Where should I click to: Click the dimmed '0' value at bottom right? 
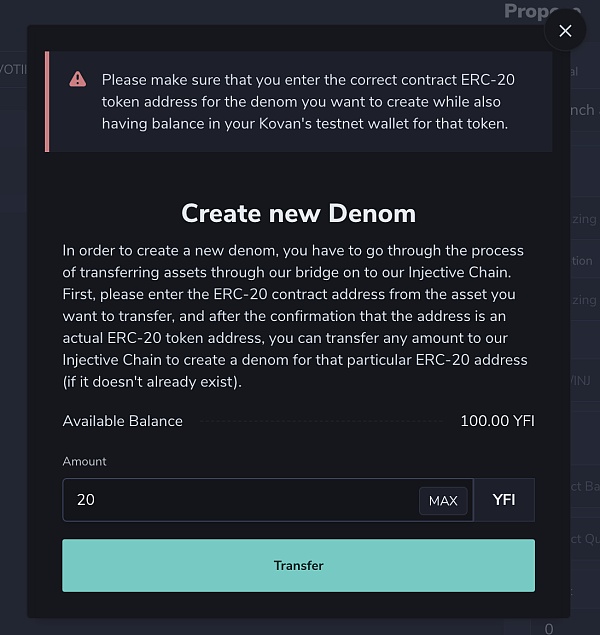(549, 628)
